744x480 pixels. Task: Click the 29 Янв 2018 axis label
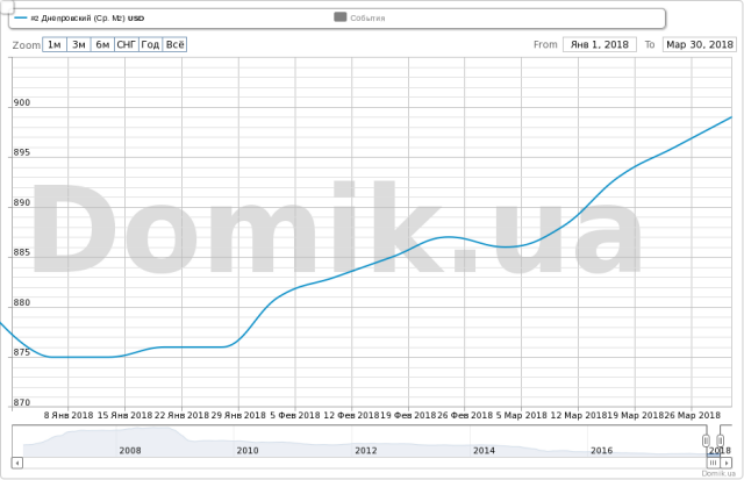[238, 415]
